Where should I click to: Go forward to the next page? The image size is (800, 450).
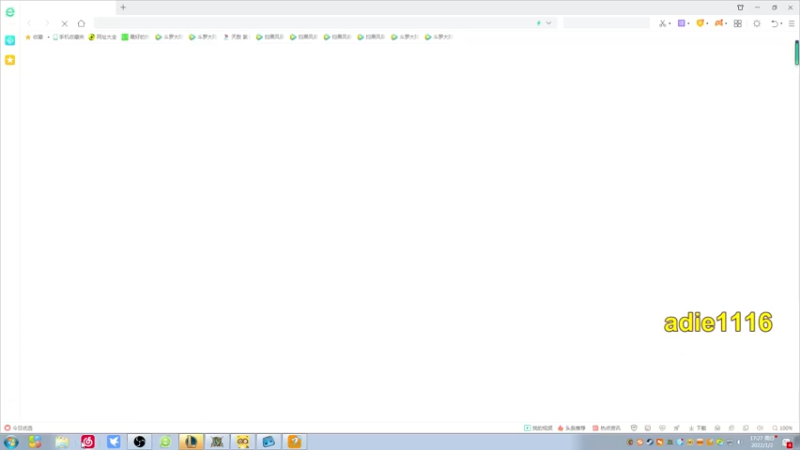pyautogui.click(x=46, y=23)
